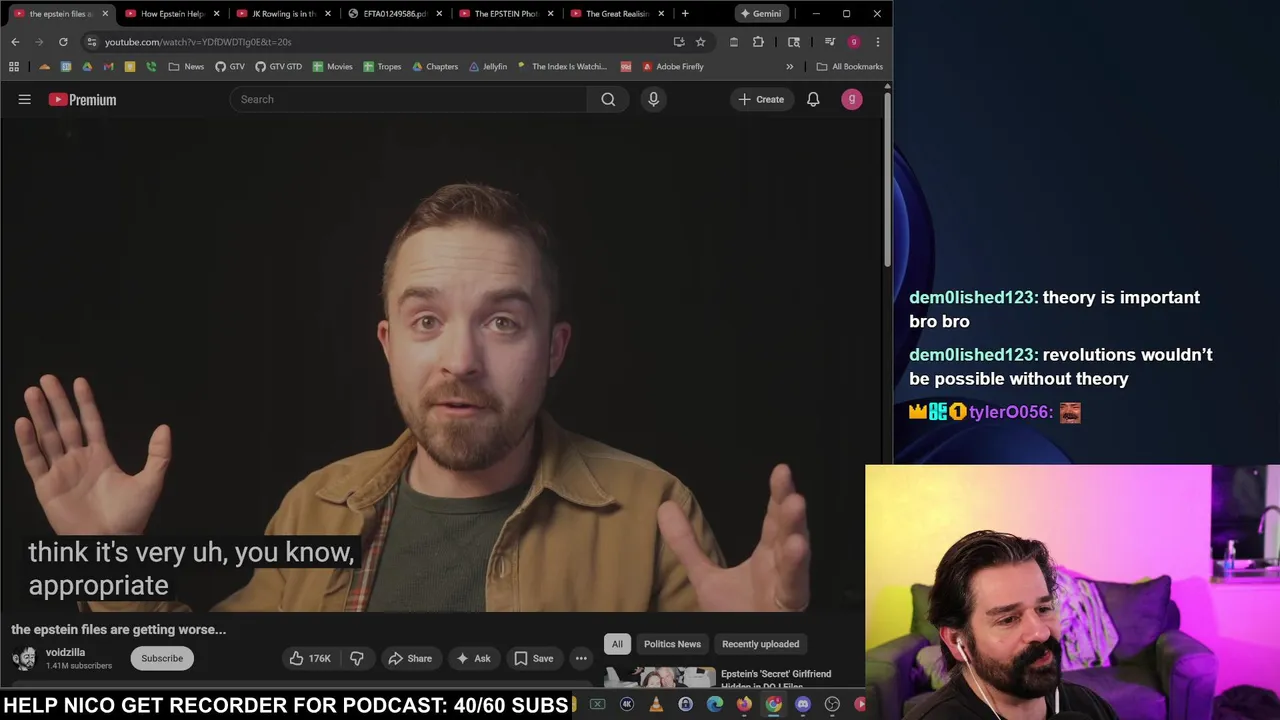Go to the YouTube Premium home logo
This screenshot has width=1280, height=720.
click(82, 99)
